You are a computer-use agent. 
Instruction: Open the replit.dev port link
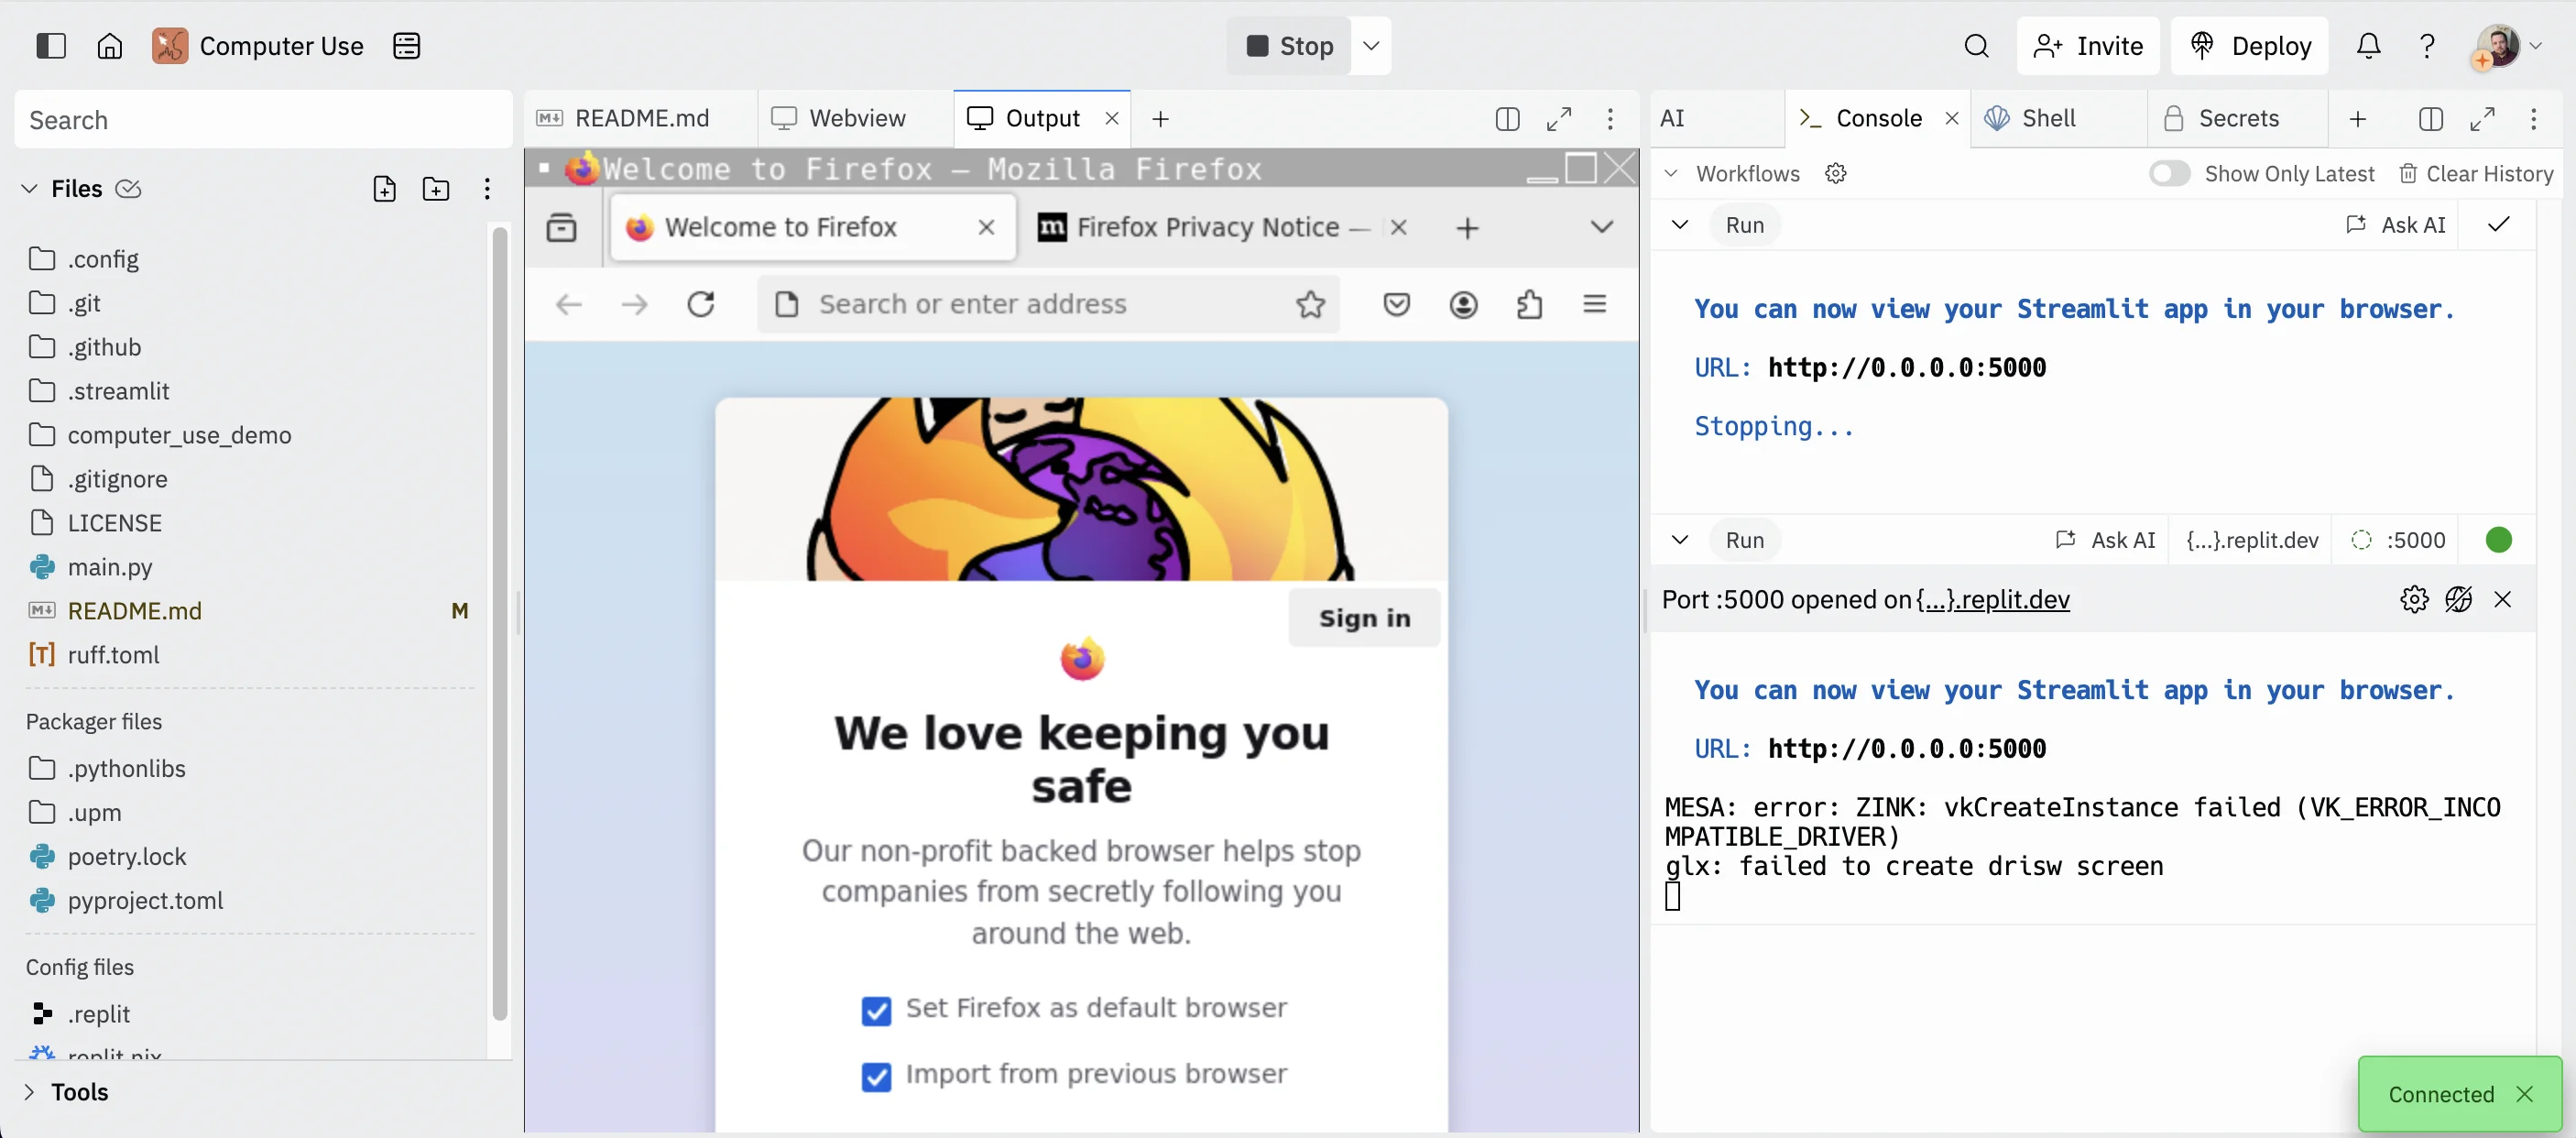click(x=1992, y=600)
